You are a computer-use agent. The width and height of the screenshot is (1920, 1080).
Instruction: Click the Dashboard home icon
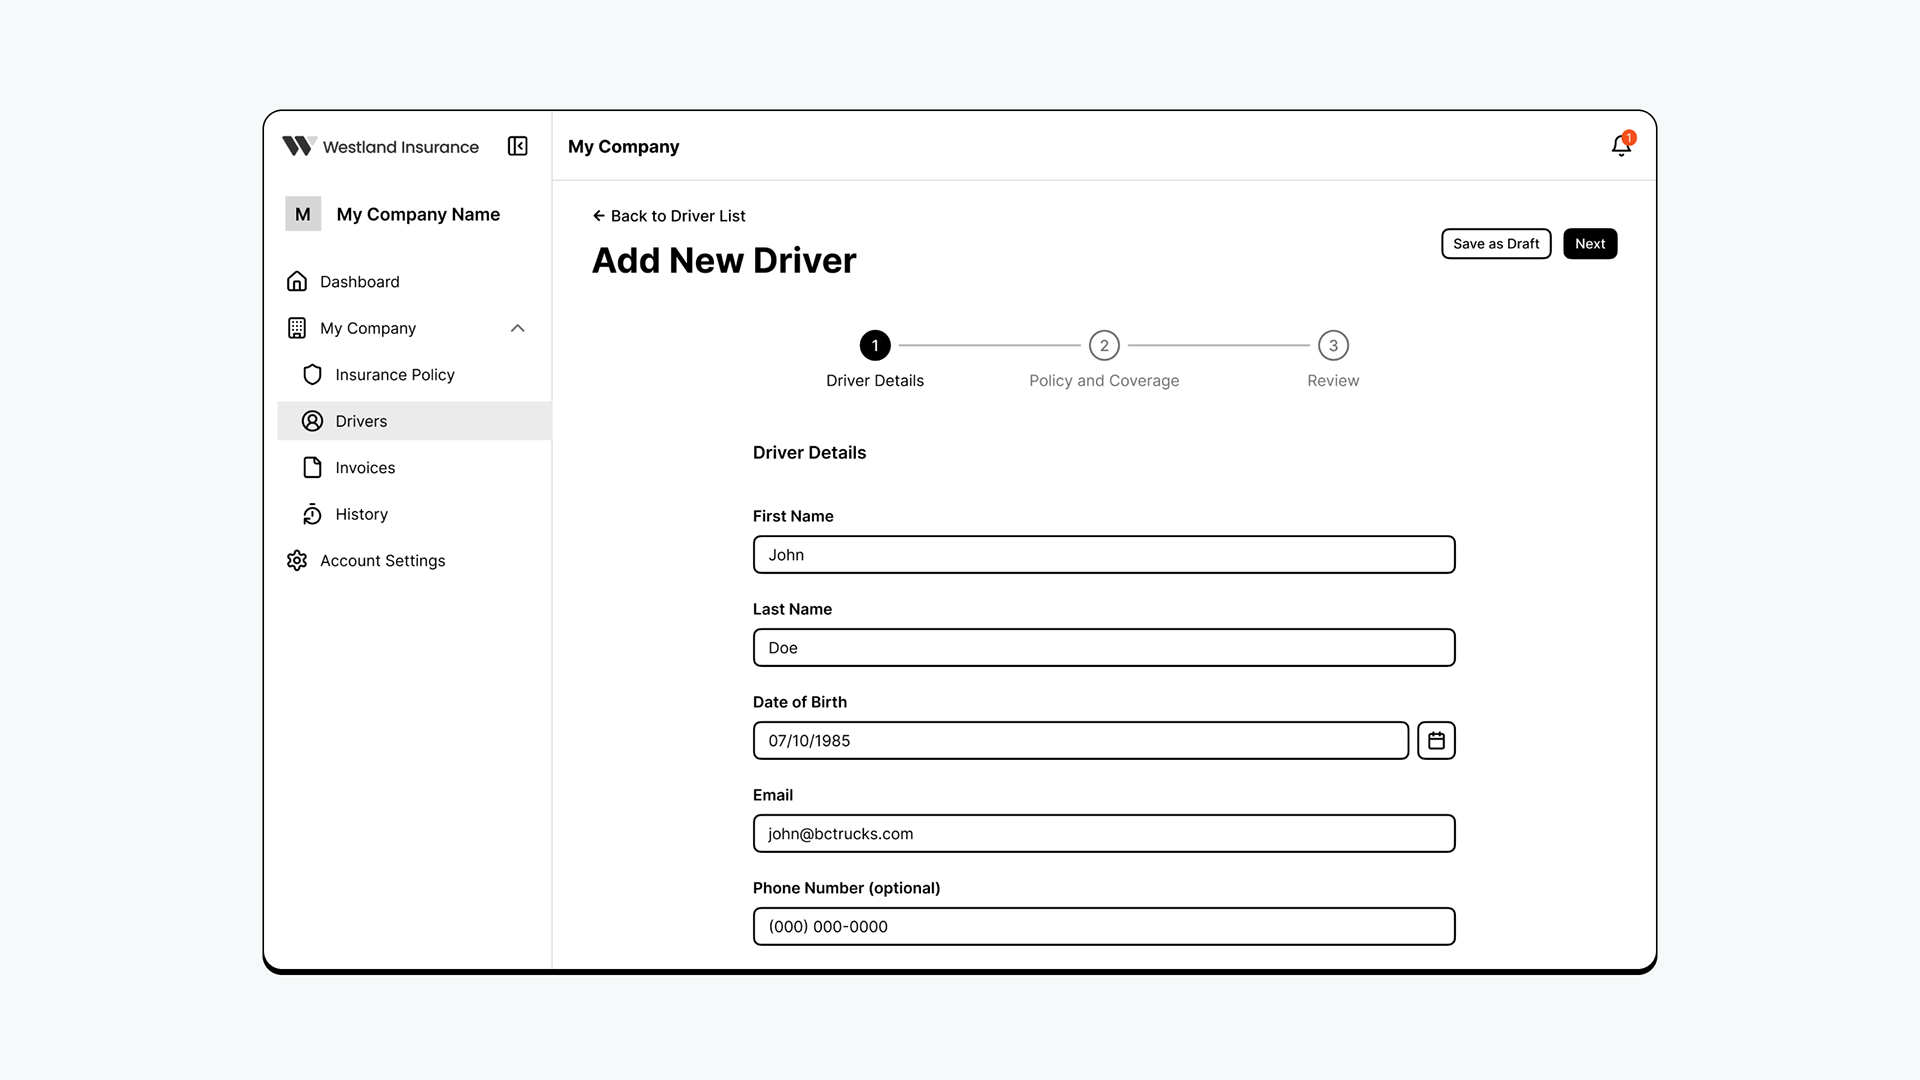[297, 282]
